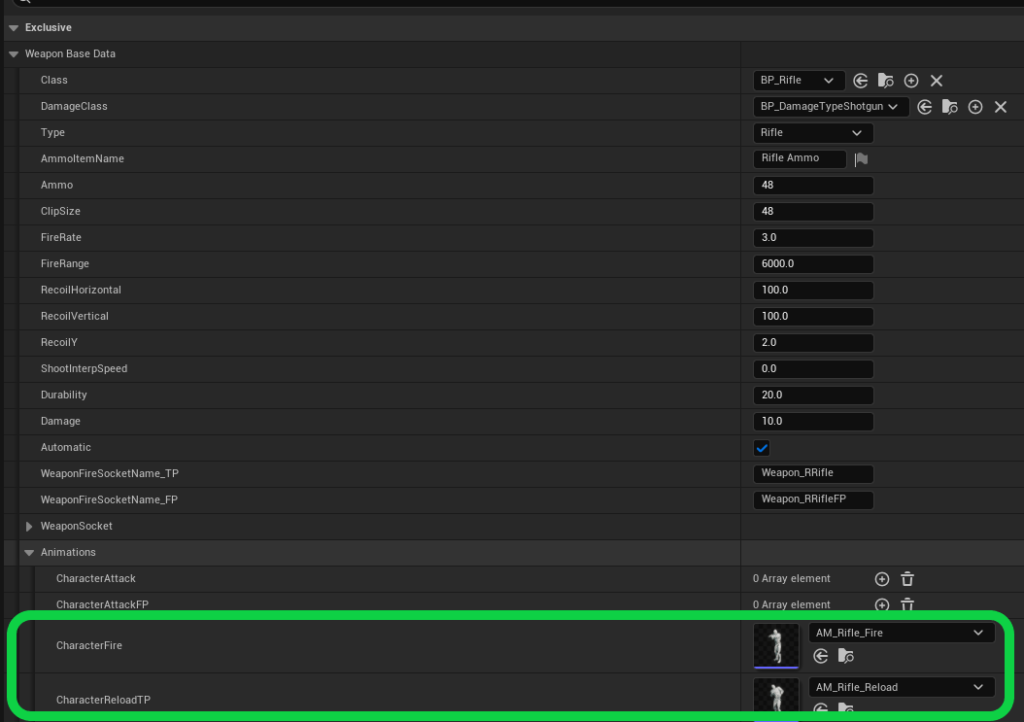Screen dimensions: 1024x722
Task: Click the flag icon beside AmmoItemName
Action: coord(861,159)
